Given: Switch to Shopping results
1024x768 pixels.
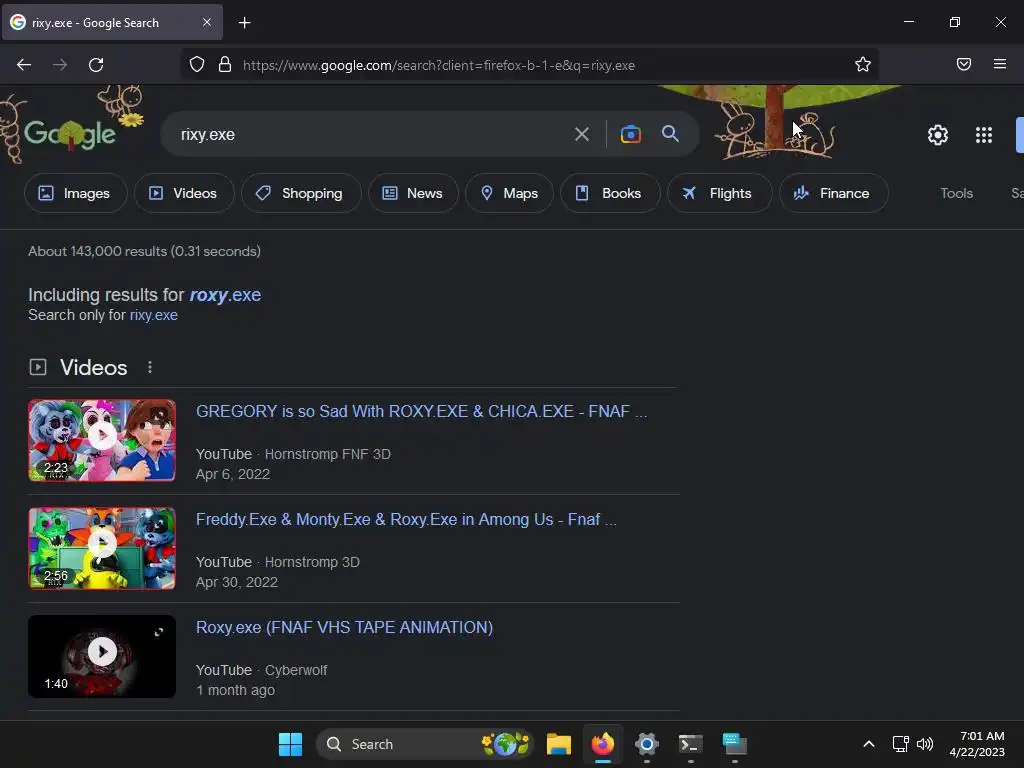Looking at the screenshot, I should [300, 193].
